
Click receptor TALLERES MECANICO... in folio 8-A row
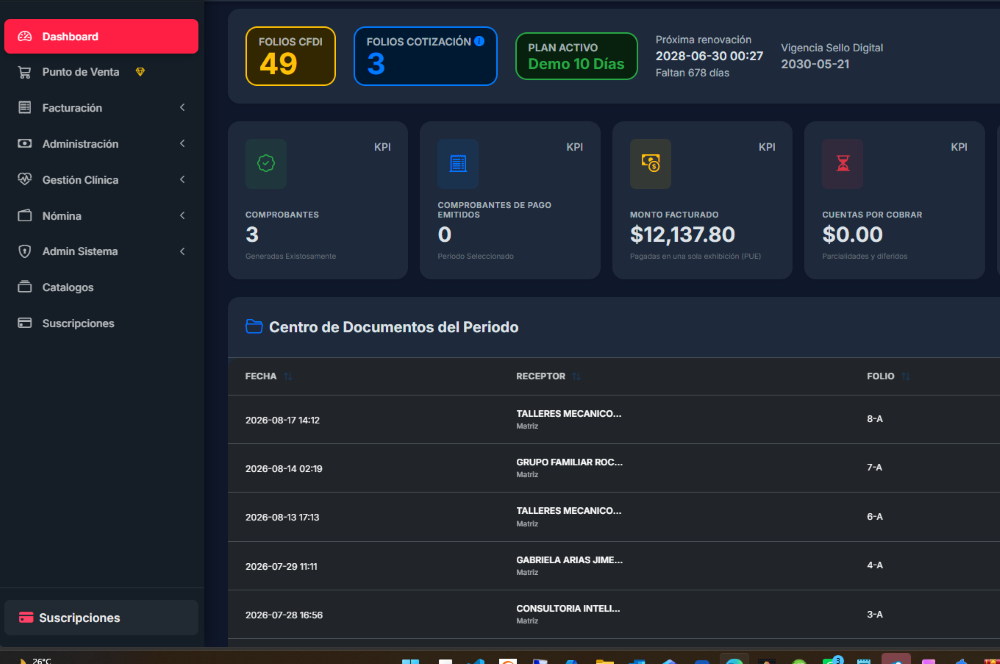(x=568, y=413)
